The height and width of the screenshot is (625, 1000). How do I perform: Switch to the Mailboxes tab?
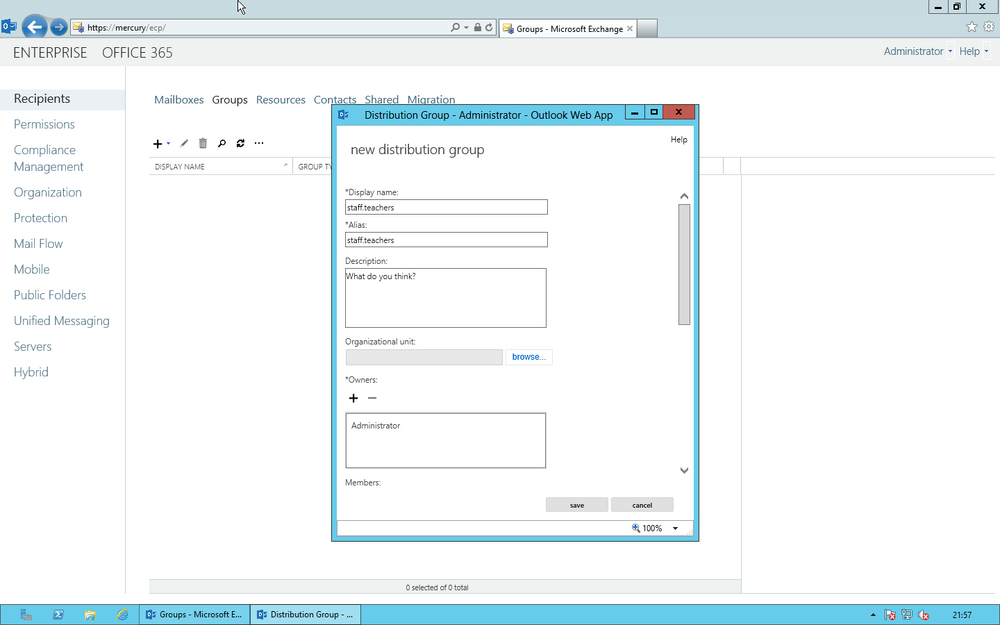tap(179, 99)
